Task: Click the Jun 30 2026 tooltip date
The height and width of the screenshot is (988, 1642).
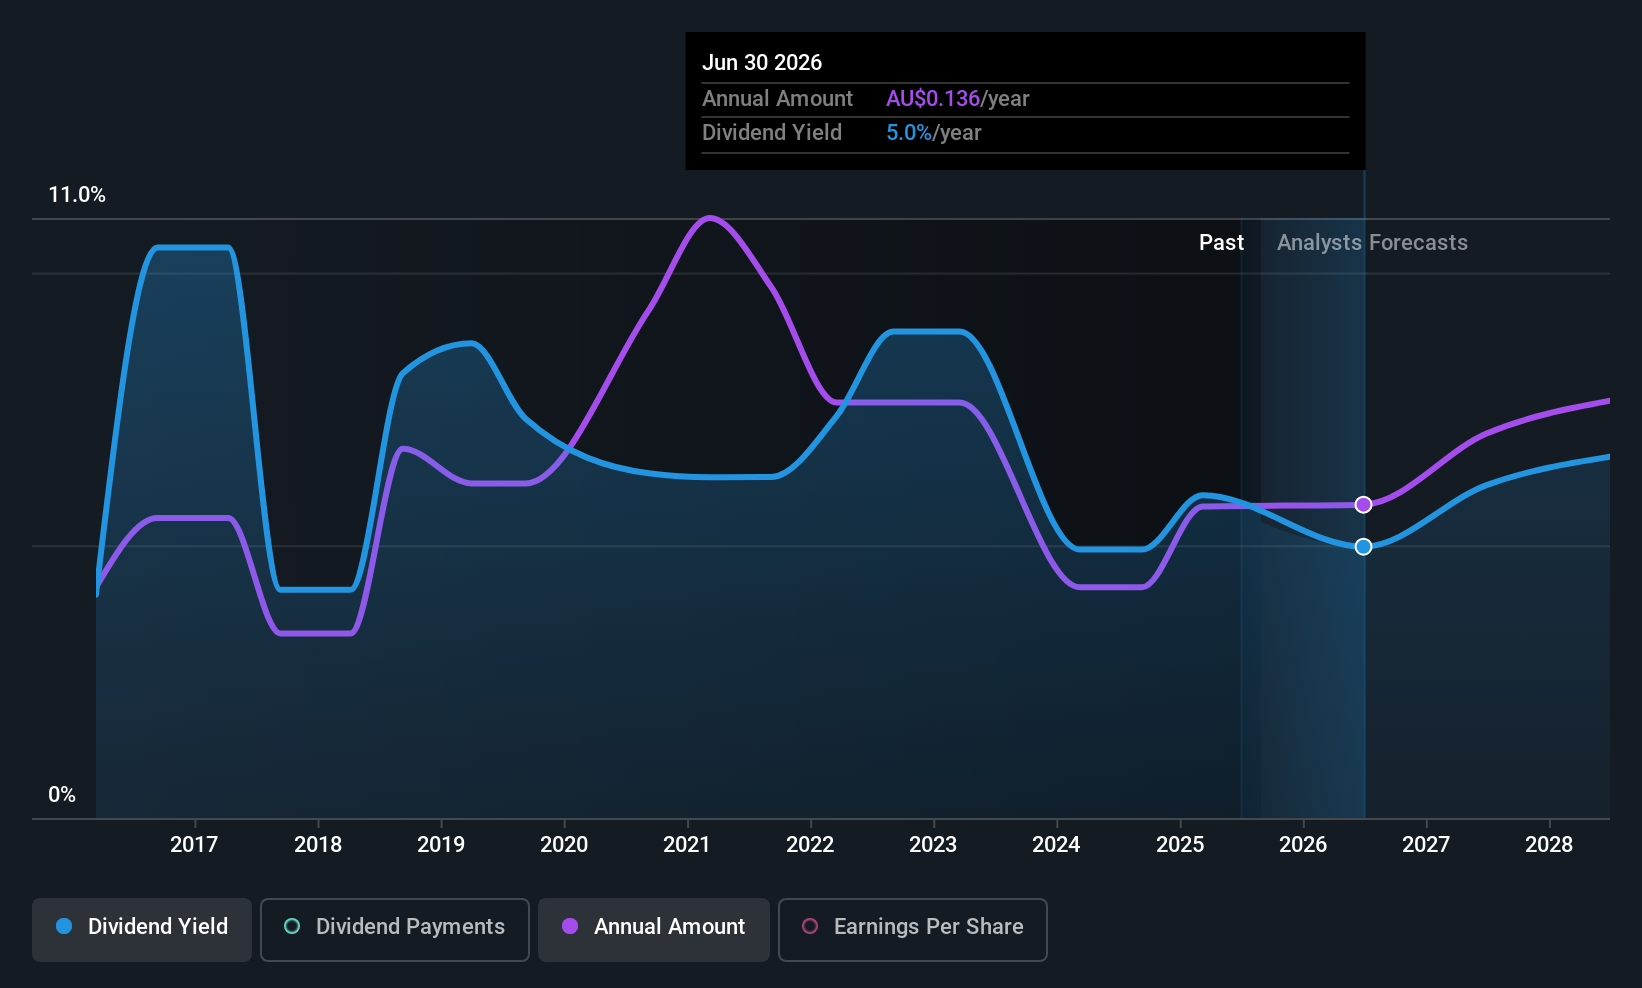Action: (762, 63)
